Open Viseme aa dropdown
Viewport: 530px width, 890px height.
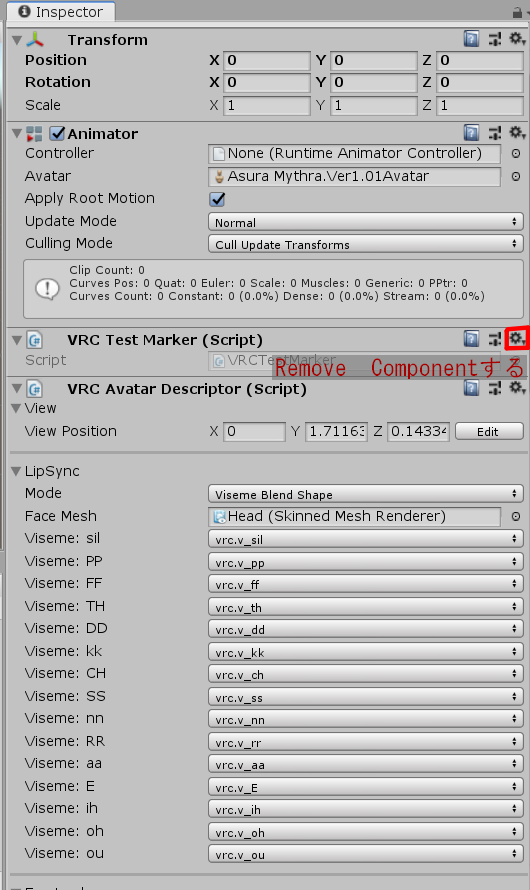(365, 764)
